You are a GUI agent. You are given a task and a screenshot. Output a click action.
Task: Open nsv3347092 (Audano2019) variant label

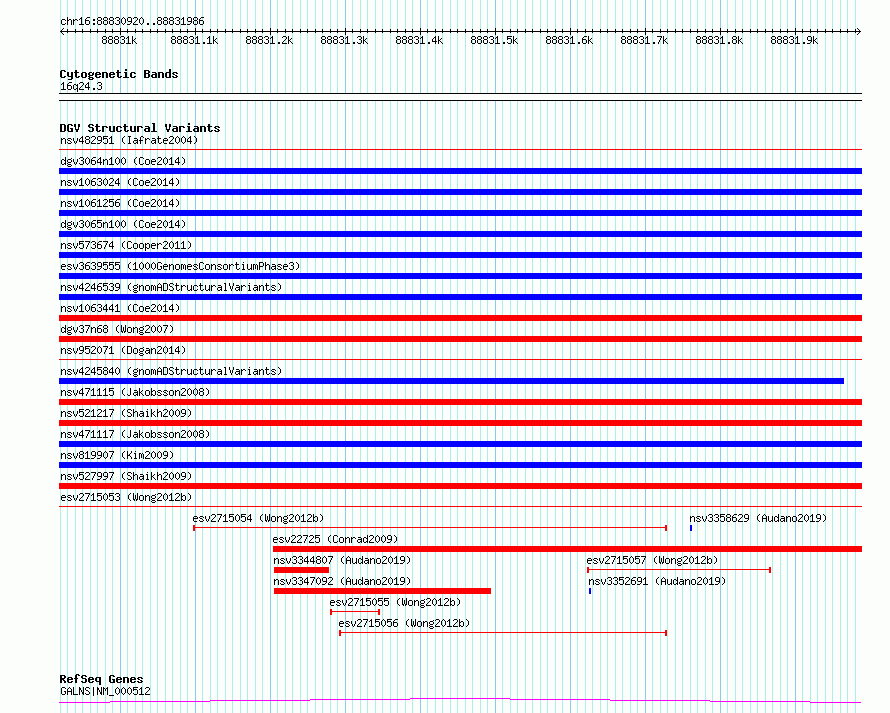click(342, 581)
